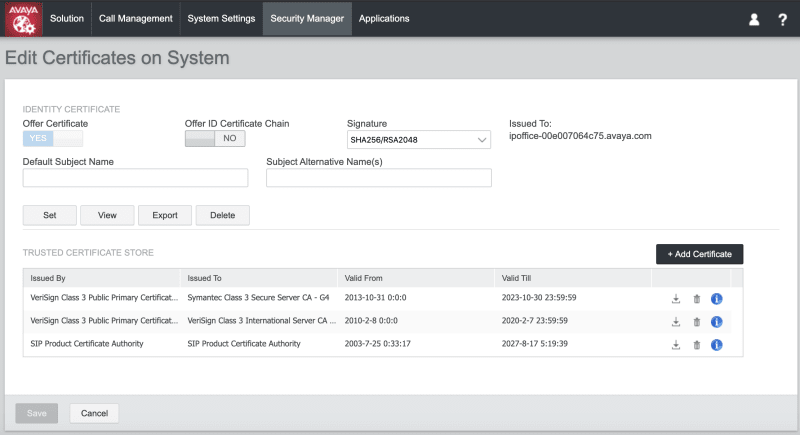800x435 pixels.
Task: Select '2010-2-8 0:0:0' valid from cell
Action: tap(371, 320)
